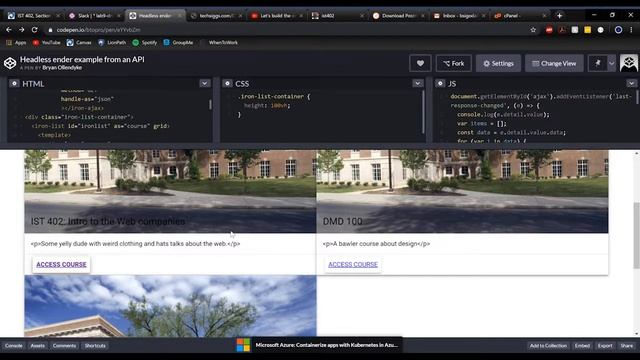Reload the page

click(x=35, y=30)
